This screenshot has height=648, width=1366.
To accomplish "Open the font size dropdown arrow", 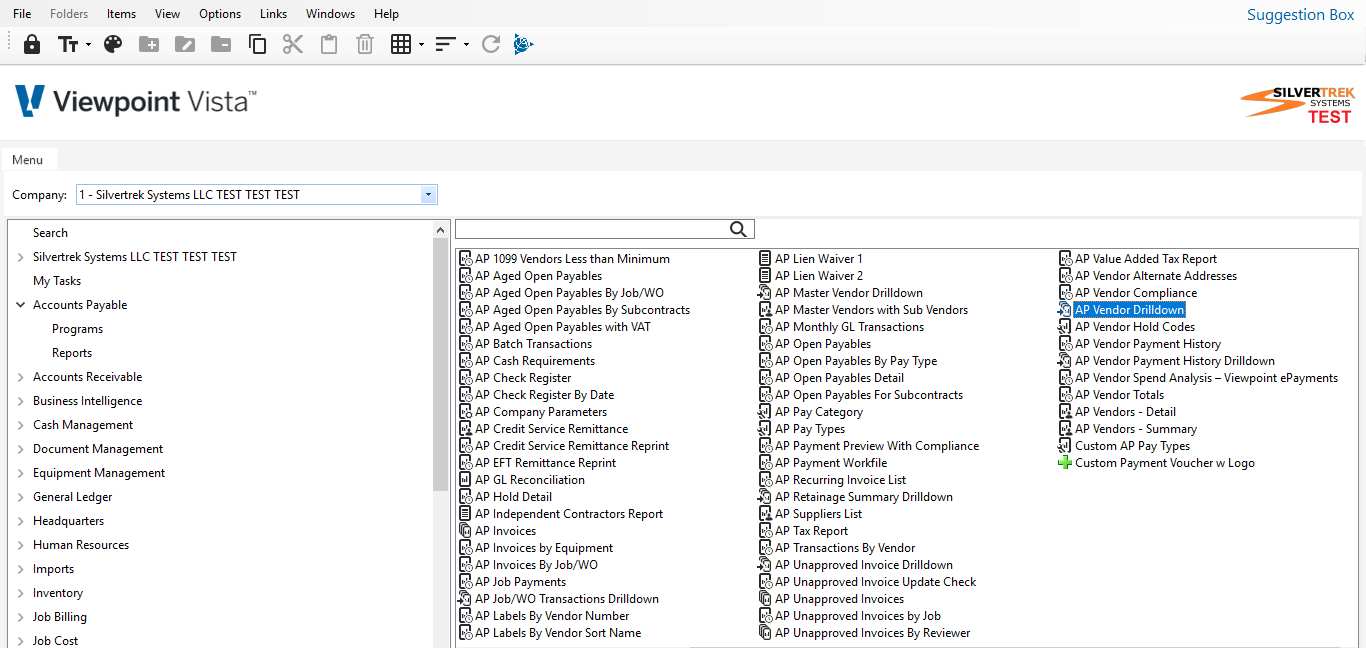I will click(x=88, y=45).
